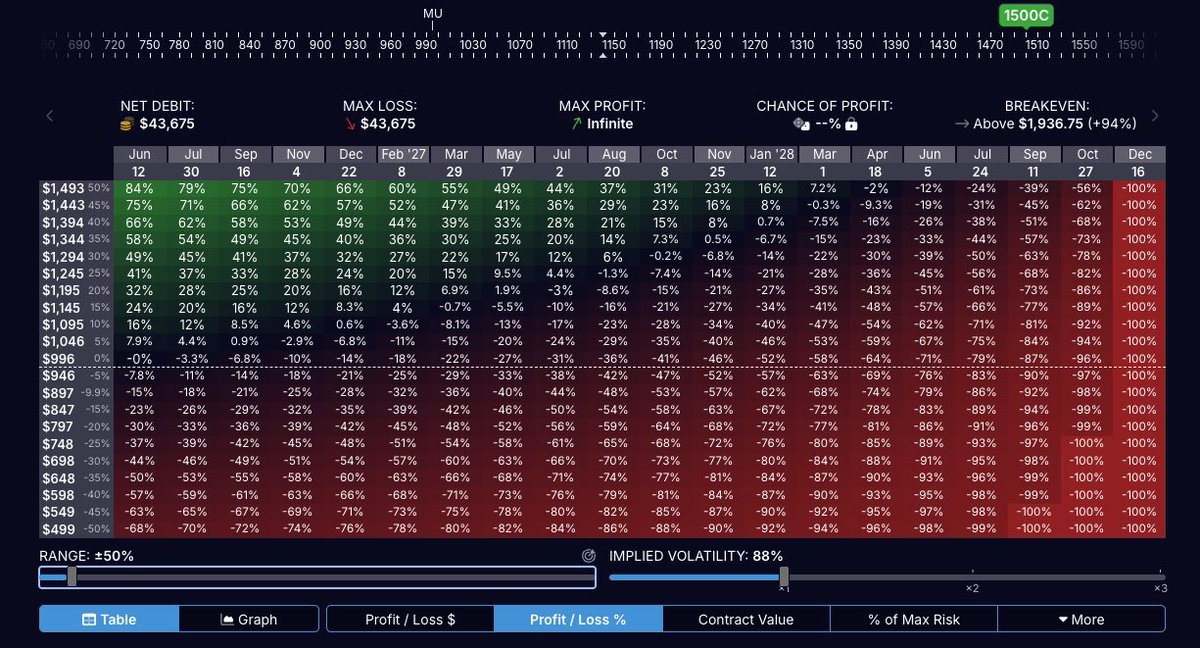Click 4.4% cell in $1,245 row

[561, 273]
